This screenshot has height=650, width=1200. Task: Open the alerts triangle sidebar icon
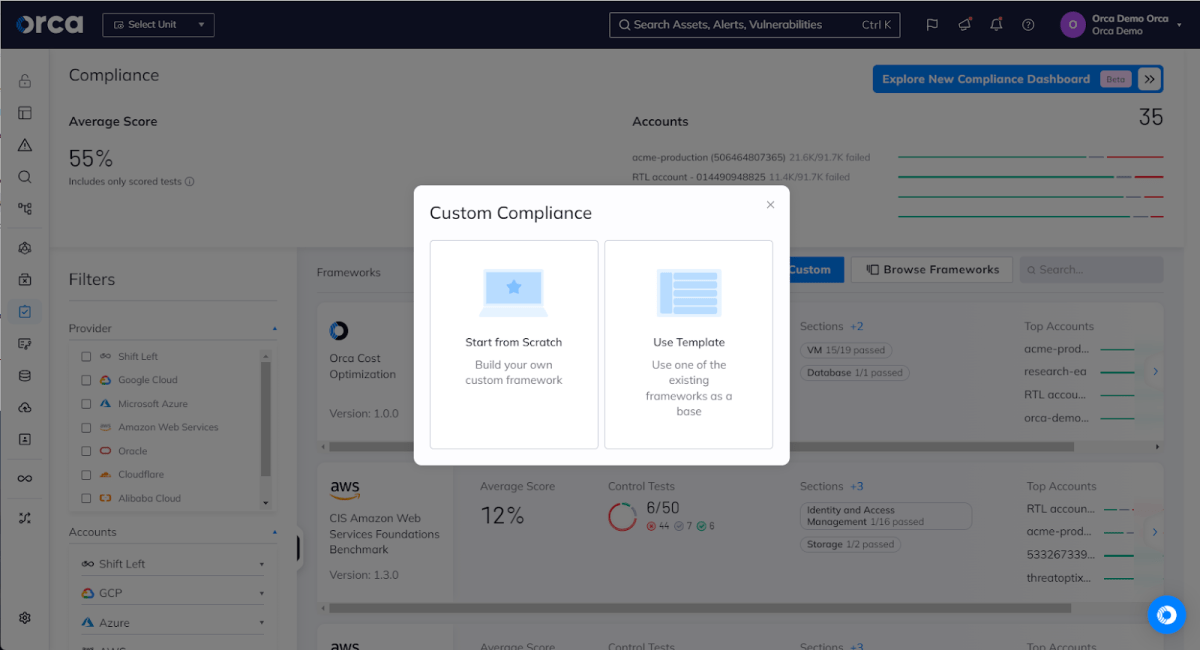coord(25,145)
